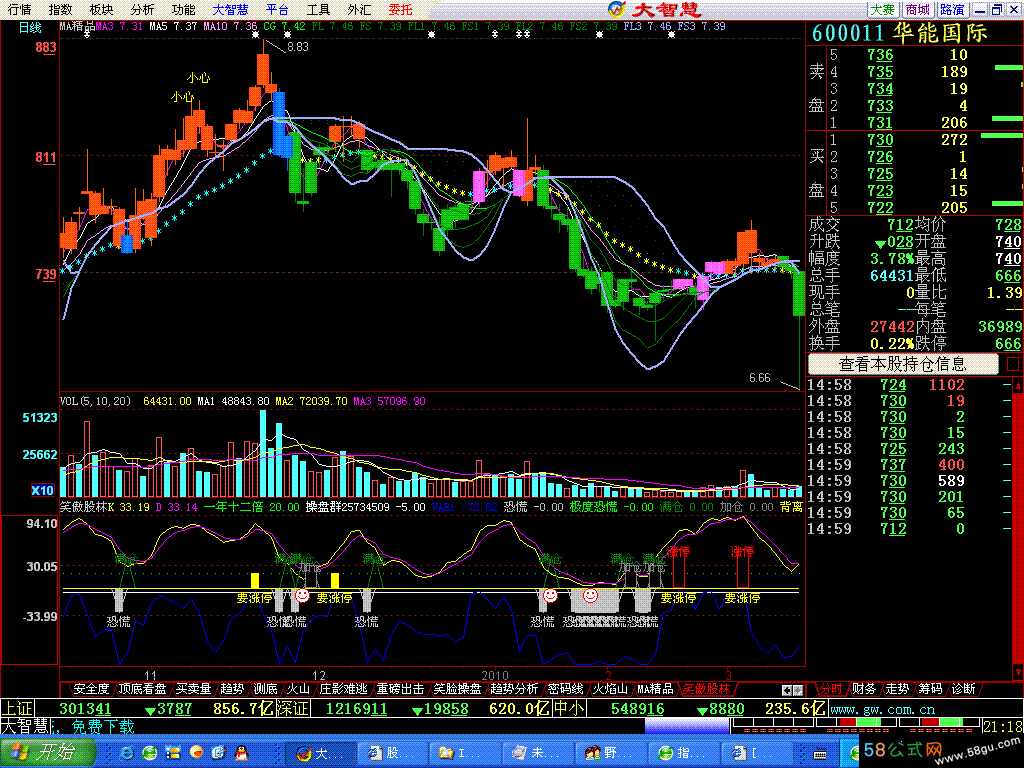Open the 板块 menu

101,10
